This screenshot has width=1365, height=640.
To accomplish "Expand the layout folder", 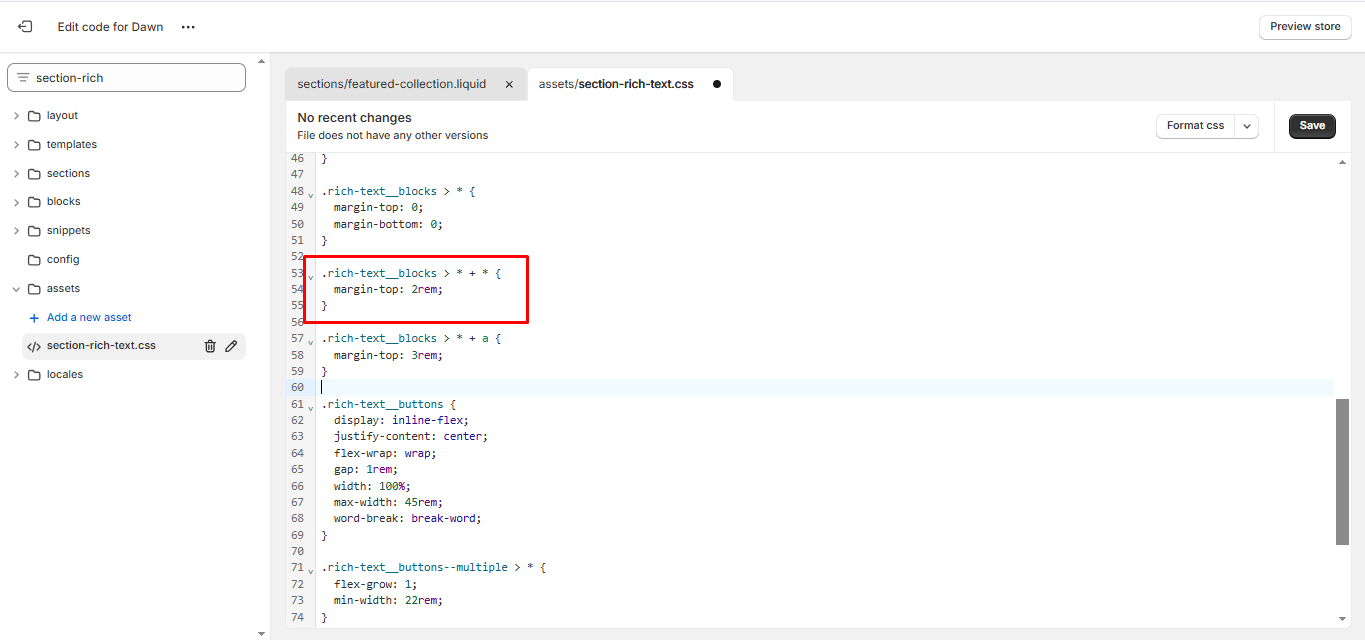I will (16, 116).
